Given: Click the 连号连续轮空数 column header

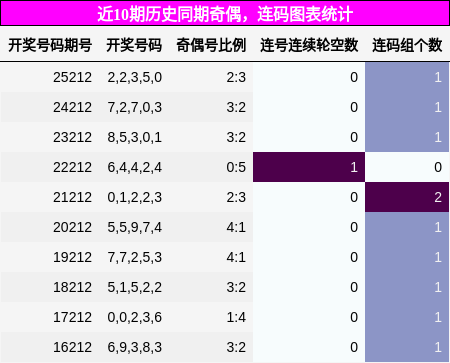Looking at the screenshot, I should click(x=309, y=45).
